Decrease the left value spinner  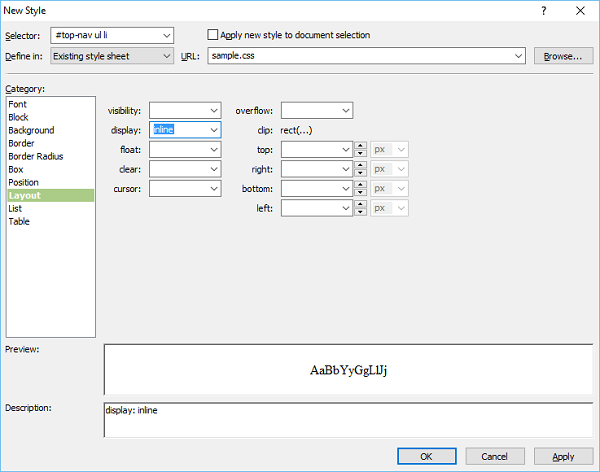click(361, 211)
